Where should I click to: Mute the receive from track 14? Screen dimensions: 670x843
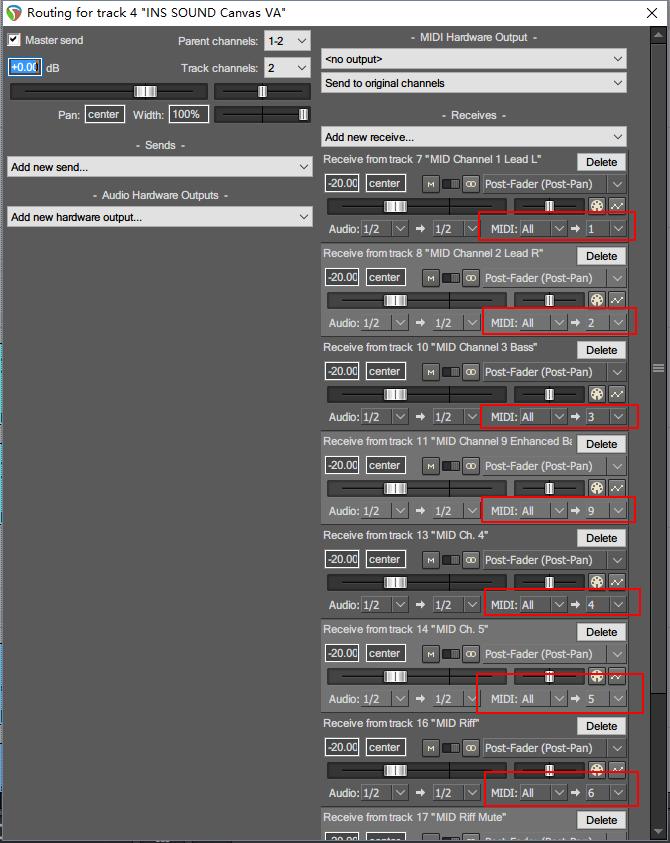430,654
